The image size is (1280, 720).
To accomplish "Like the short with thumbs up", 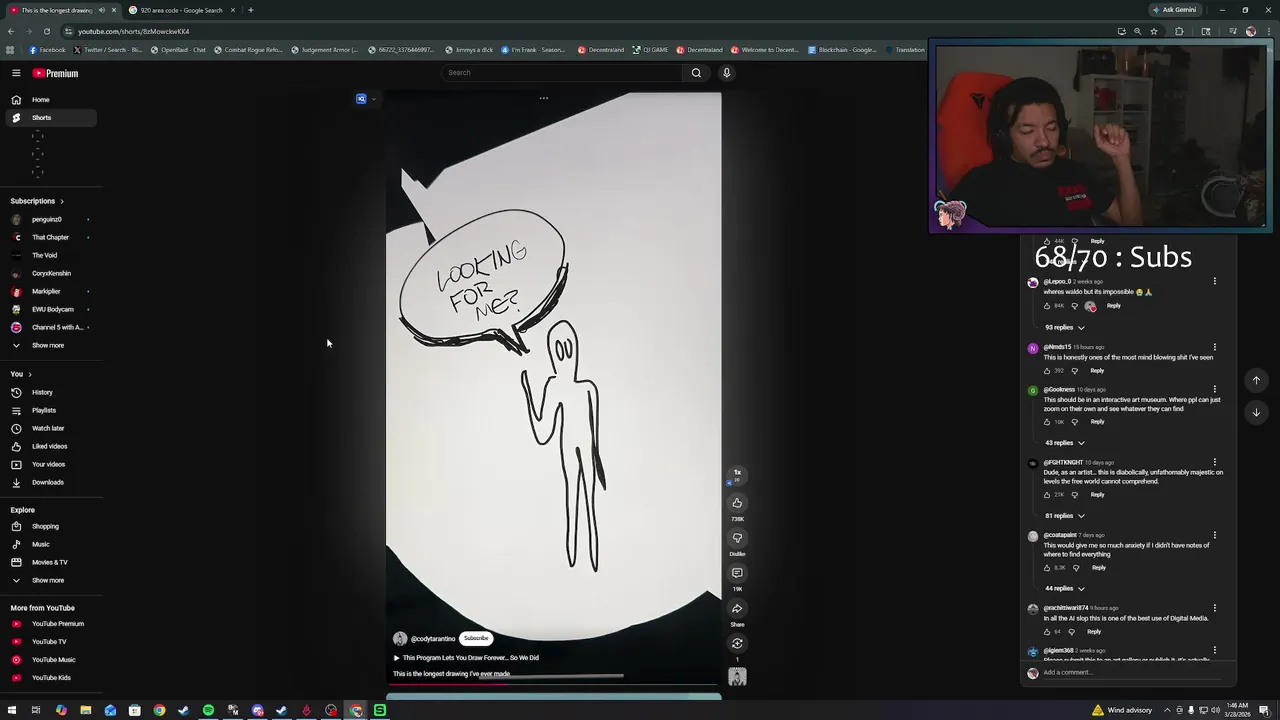I will 737,503.
